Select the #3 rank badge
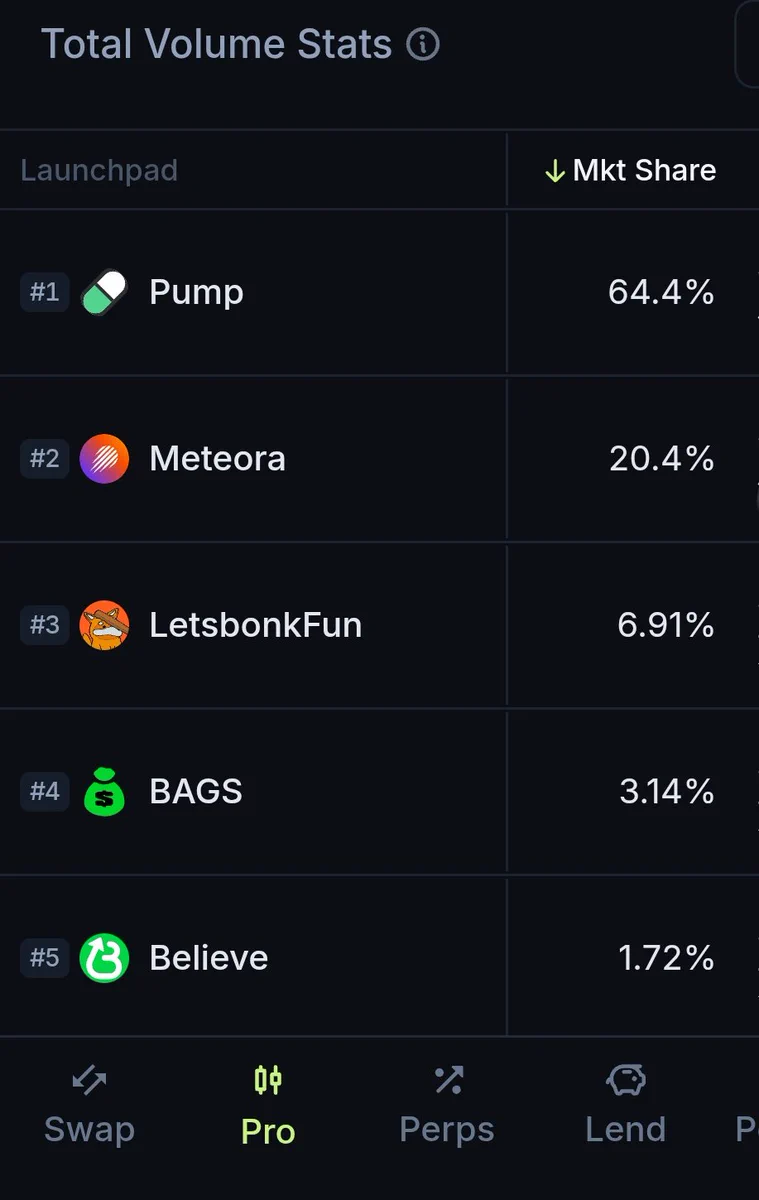This screenshot has width=759, height=1200. point(44,625)
